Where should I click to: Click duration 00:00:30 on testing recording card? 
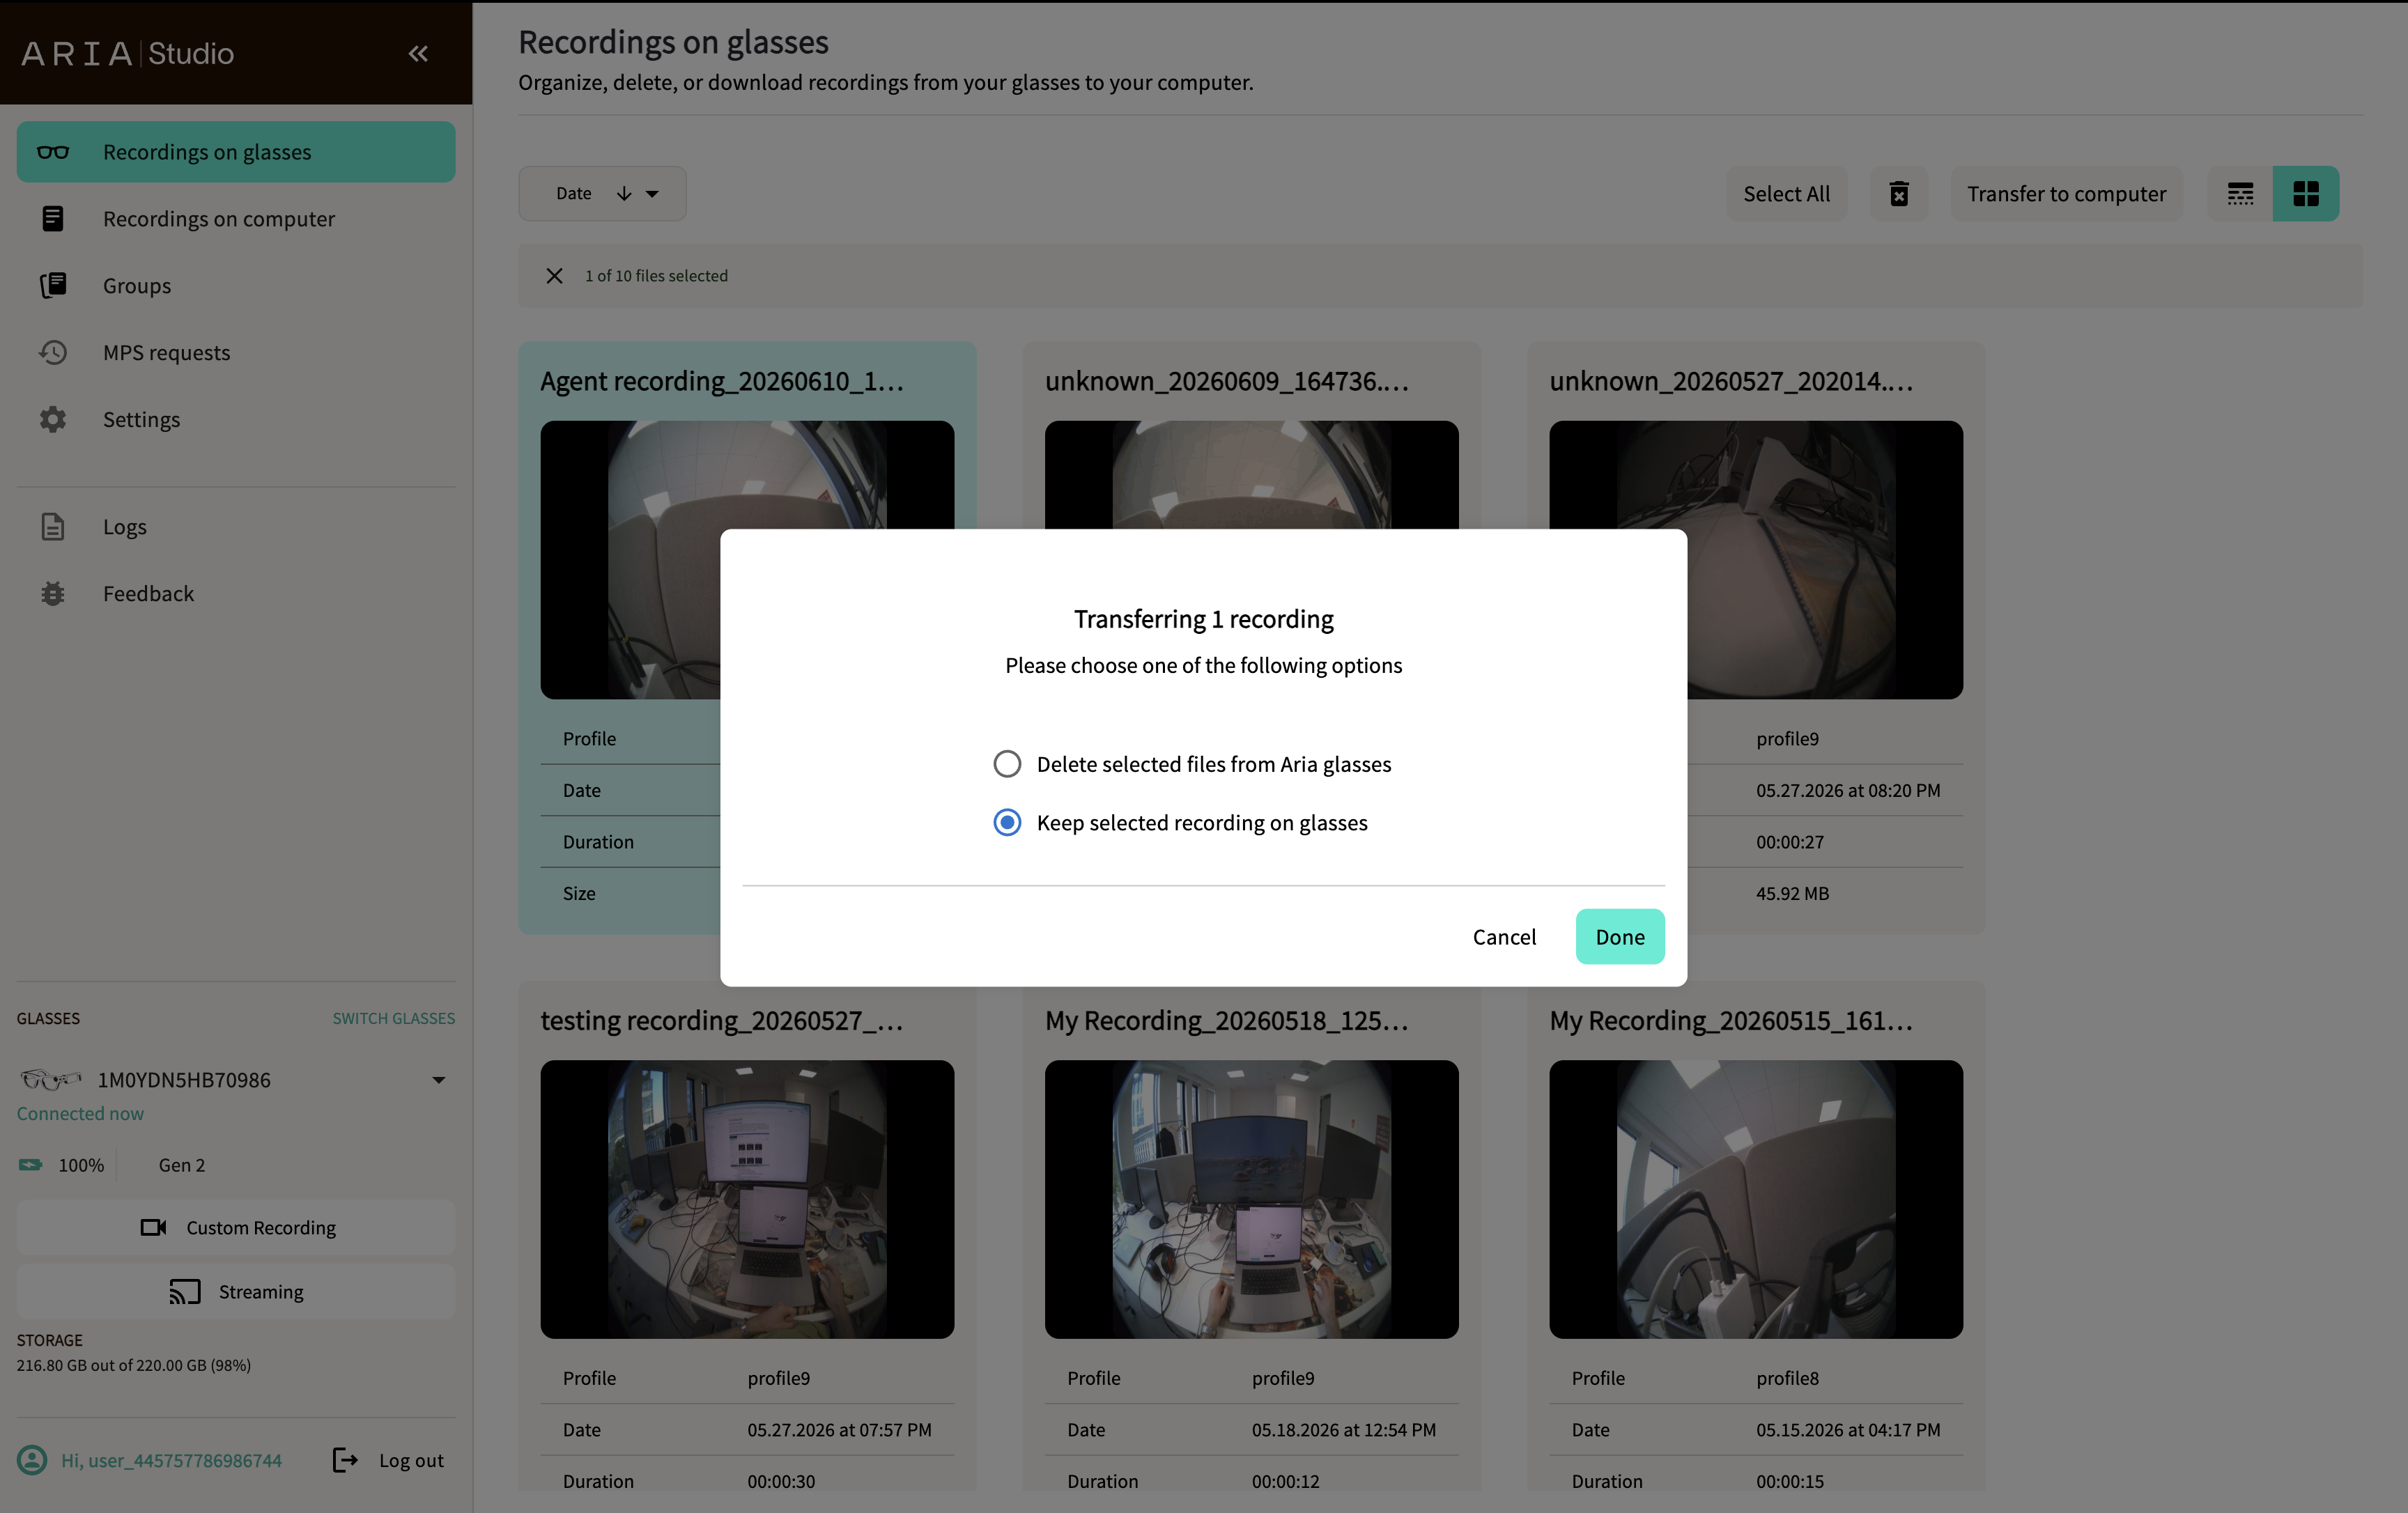point(781,1481)
